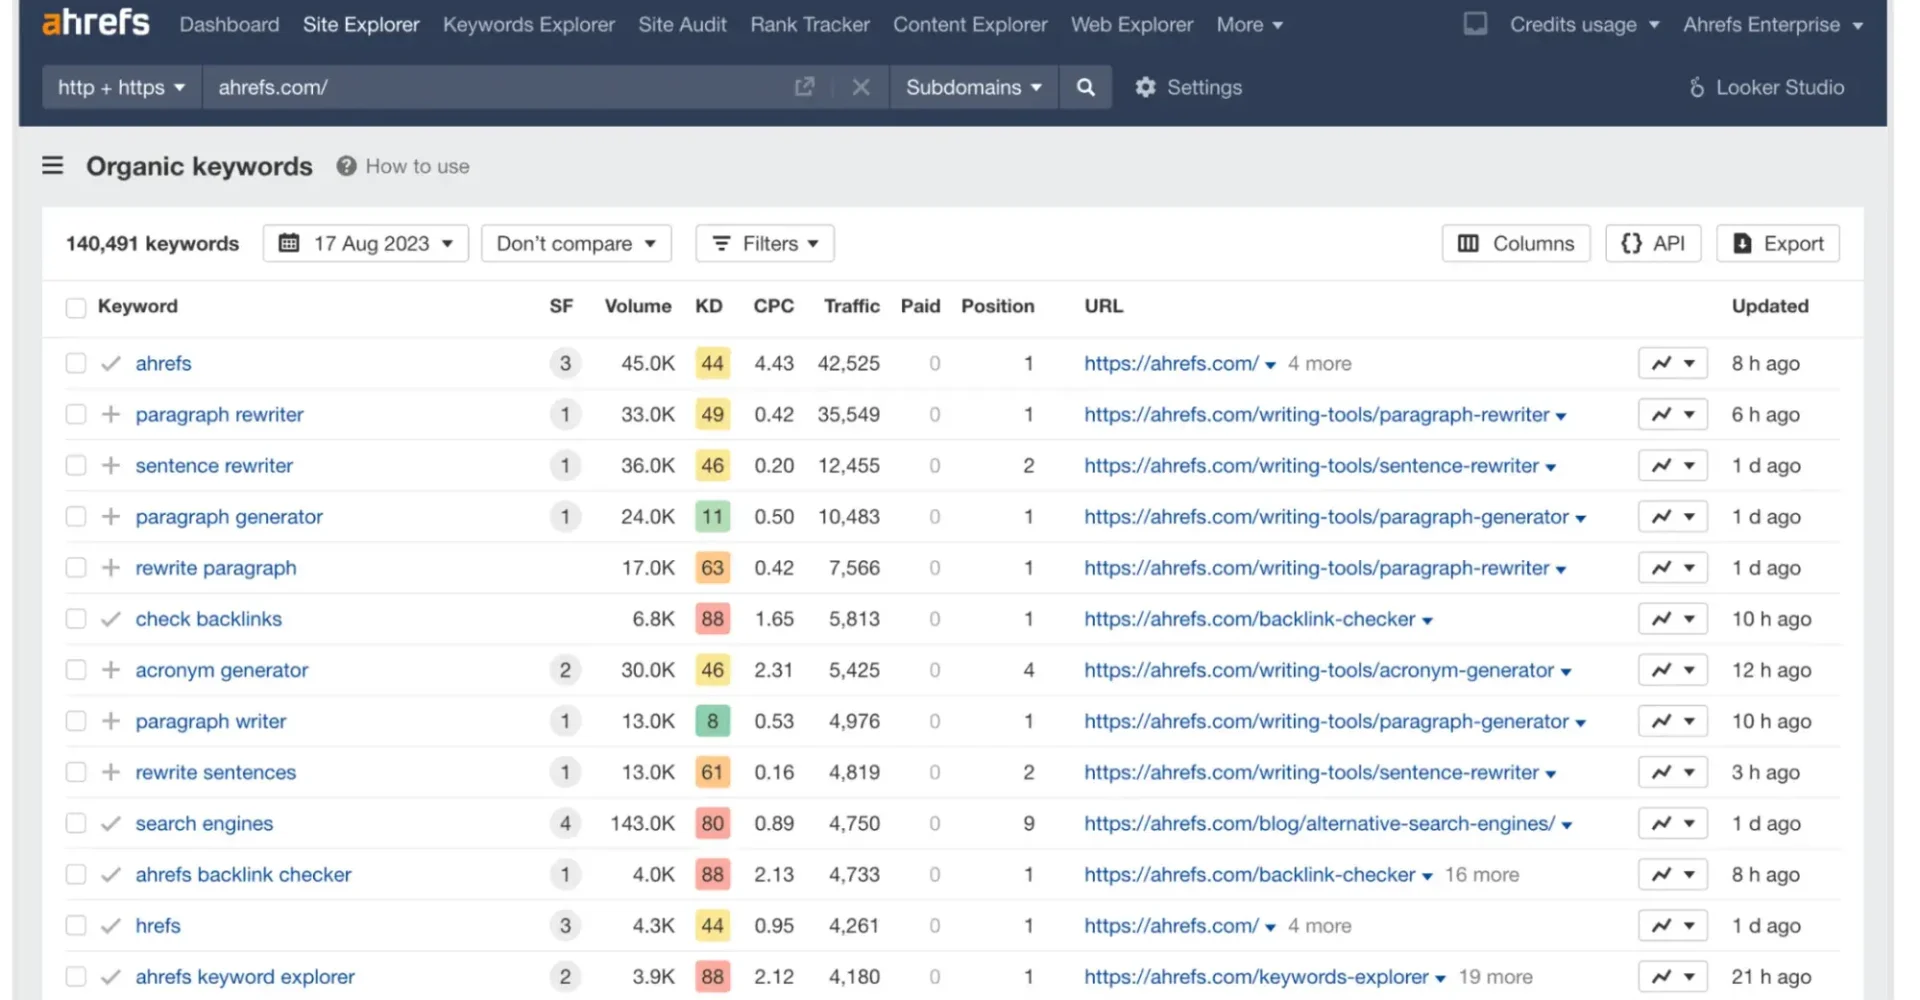The image size is (1920, 1000).
Task: Add rewrite sentences keyword with plus icon
Action: point(111,772)
